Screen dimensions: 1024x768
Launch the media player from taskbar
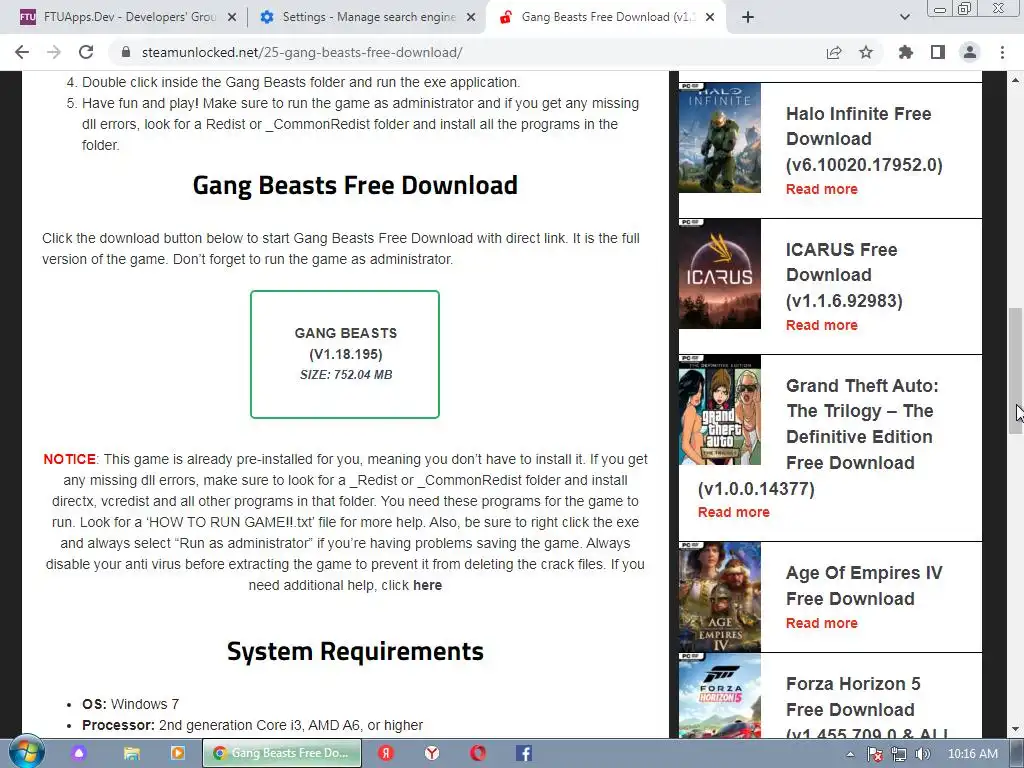pos(177,753)
